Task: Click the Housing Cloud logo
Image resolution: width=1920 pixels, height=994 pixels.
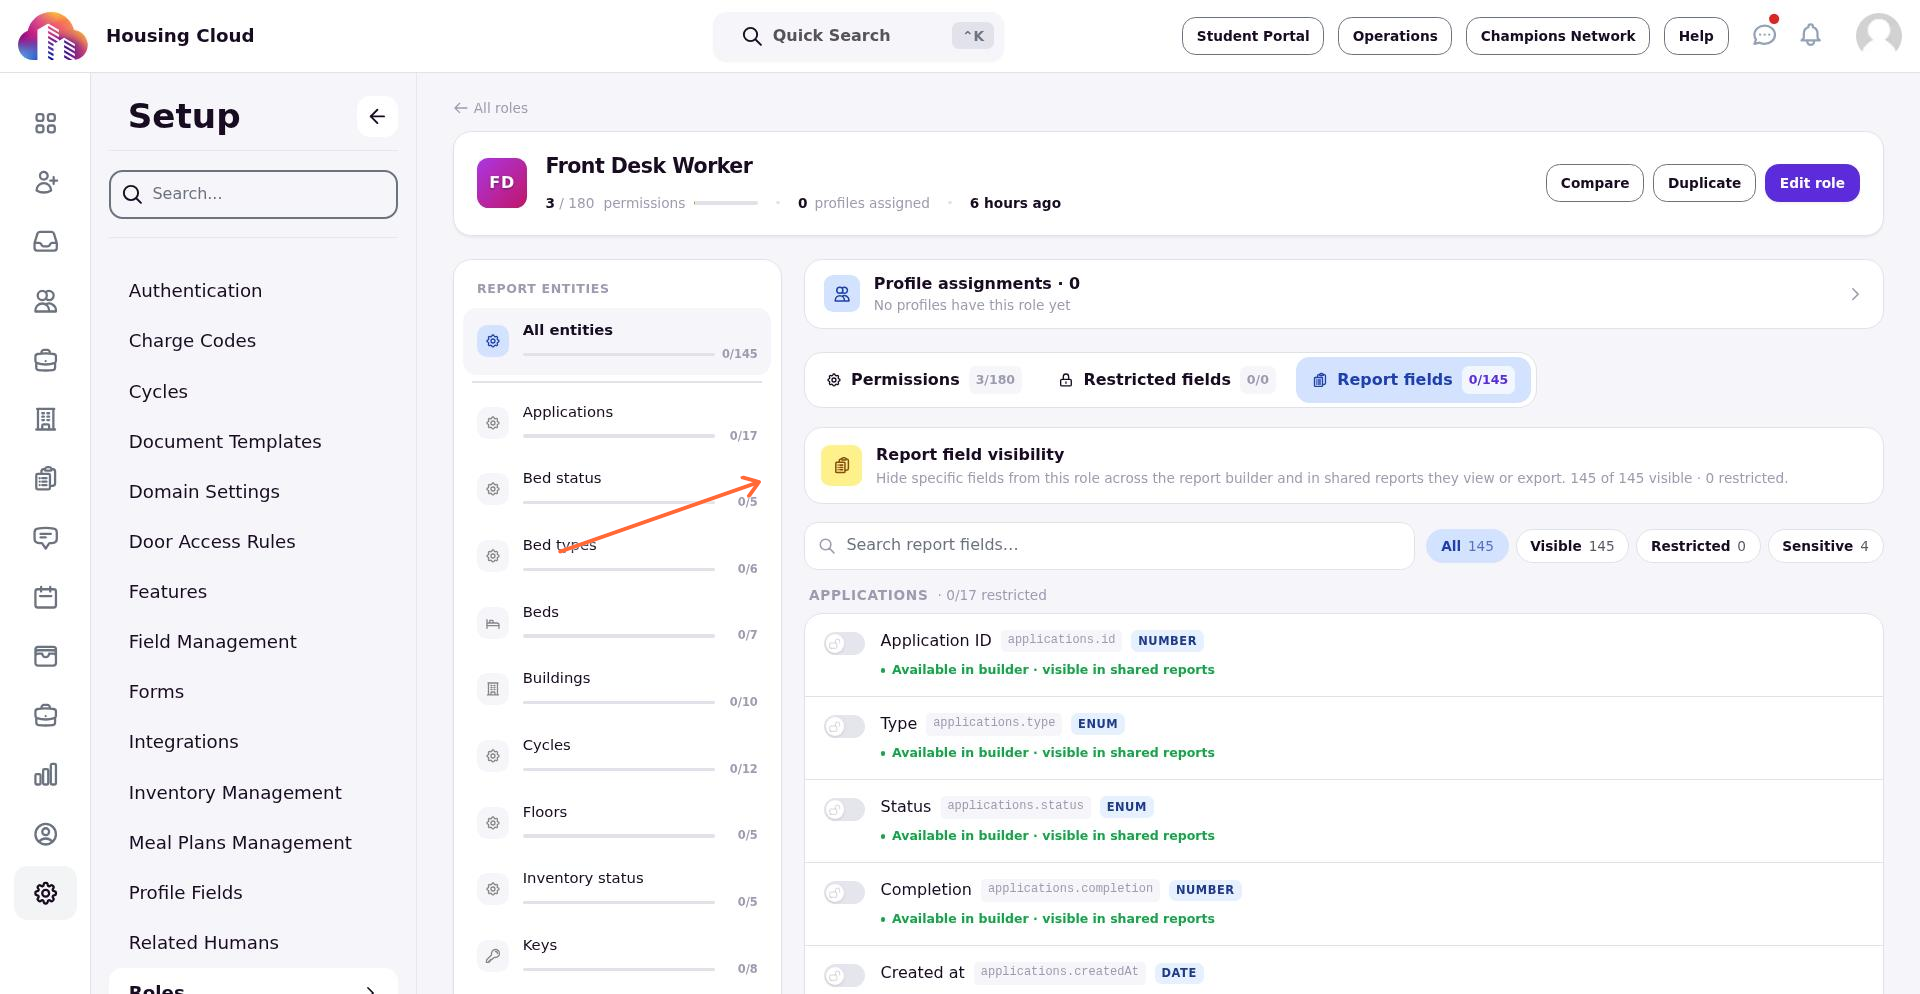Action: [53, 36]
